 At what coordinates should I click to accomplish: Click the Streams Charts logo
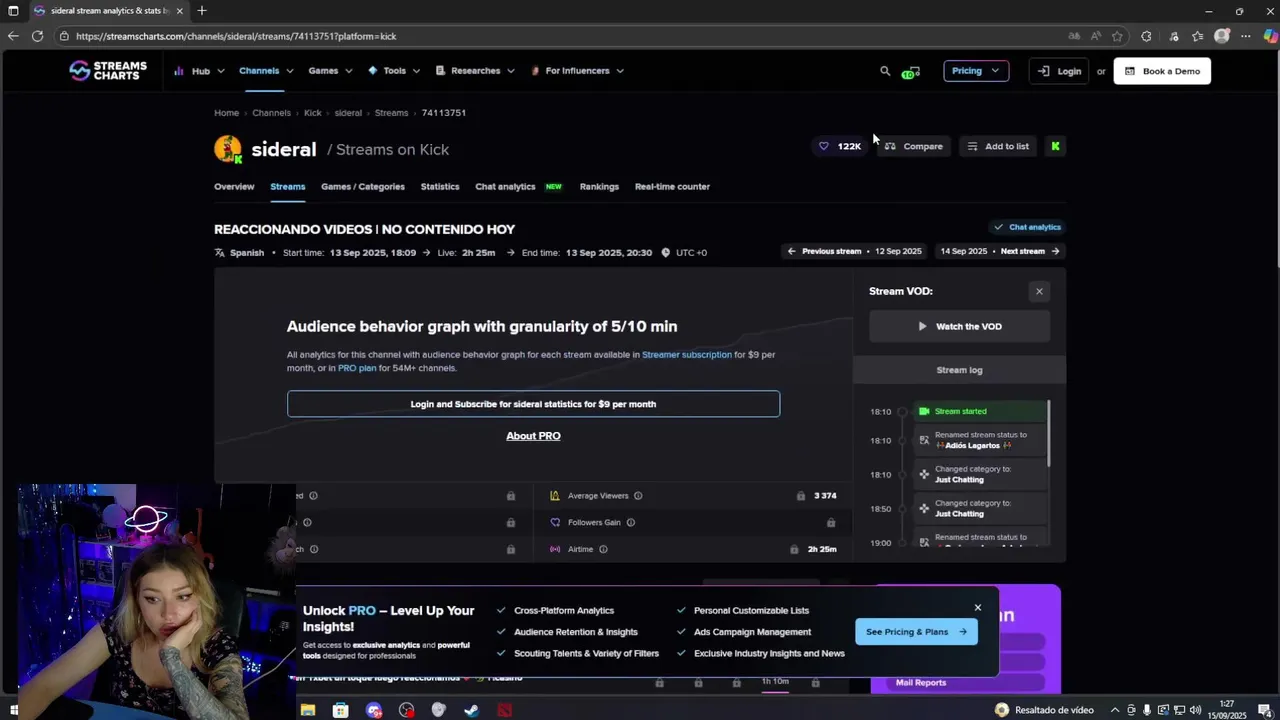(x=108, y=71)
